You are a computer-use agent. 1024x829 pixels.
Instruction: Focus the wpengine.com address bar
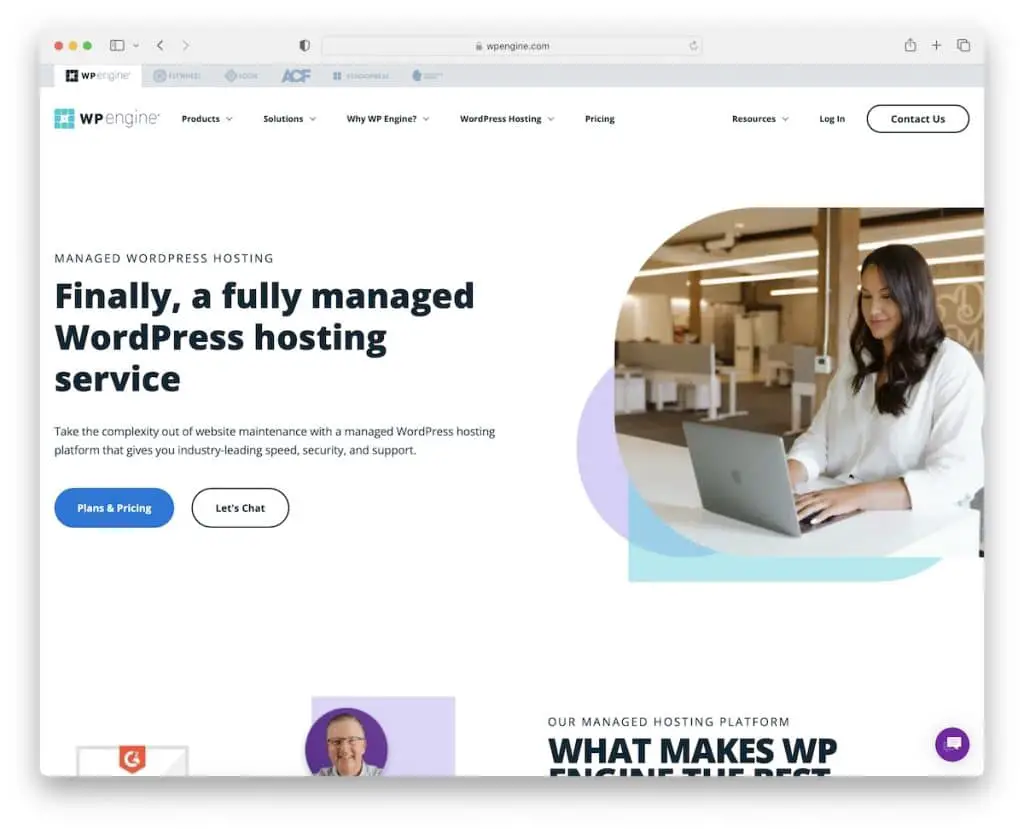point(512,46)
